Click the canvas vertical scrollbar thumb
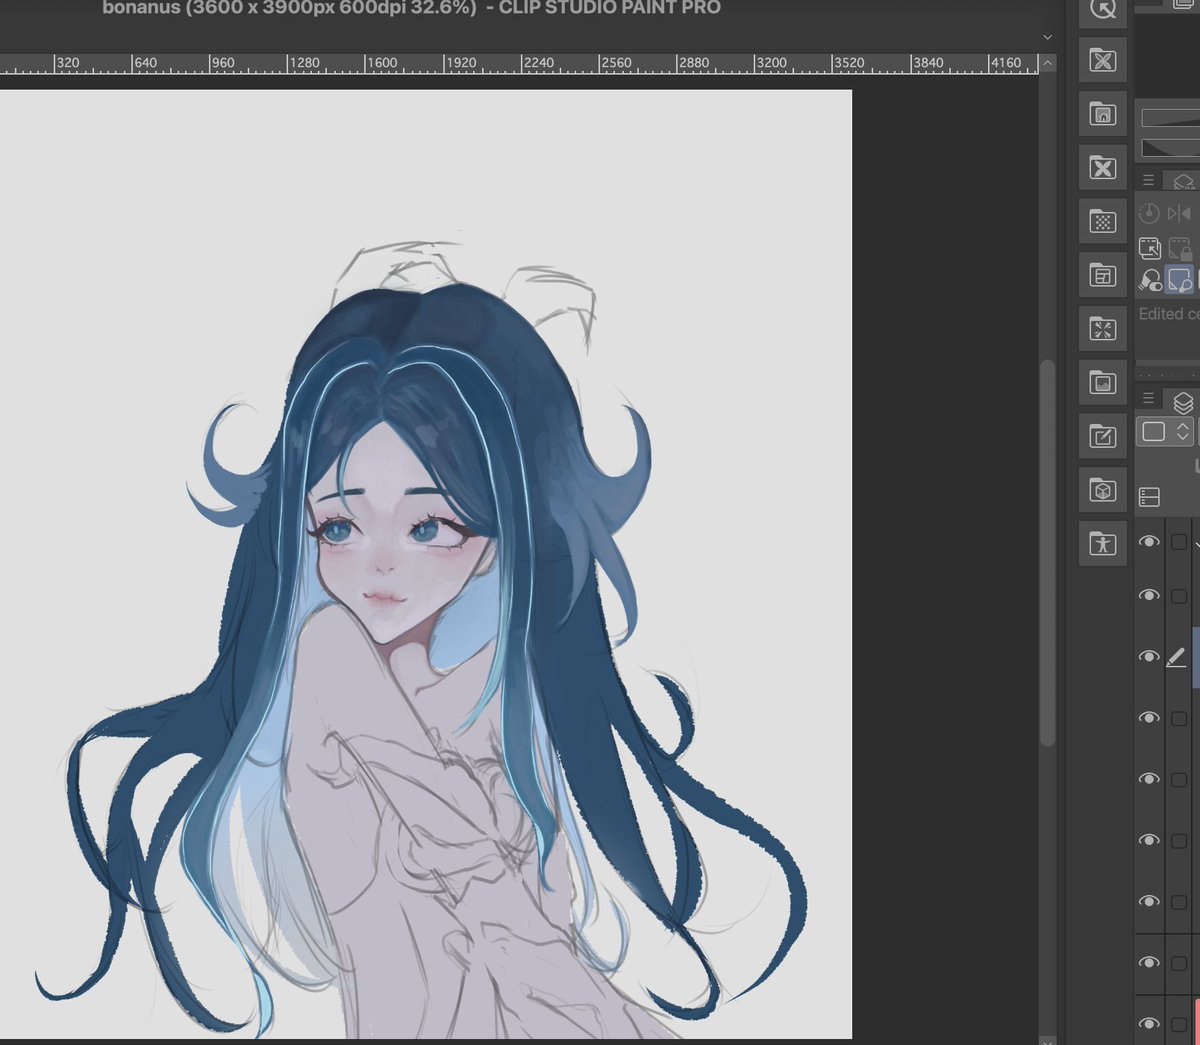The height and width of the screenshot is (1045, 1200). 1047,553
